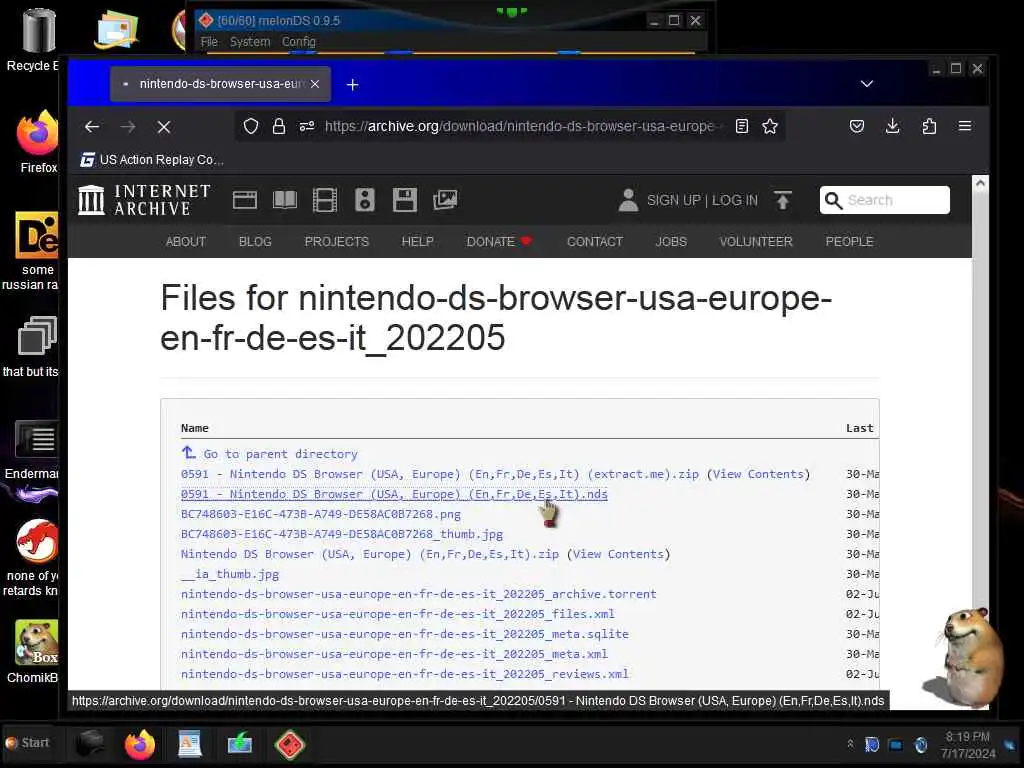Viewport: 1024px width, 768px height.
Task: Open the Archive audio speaker icon
Action: [365, 200]
